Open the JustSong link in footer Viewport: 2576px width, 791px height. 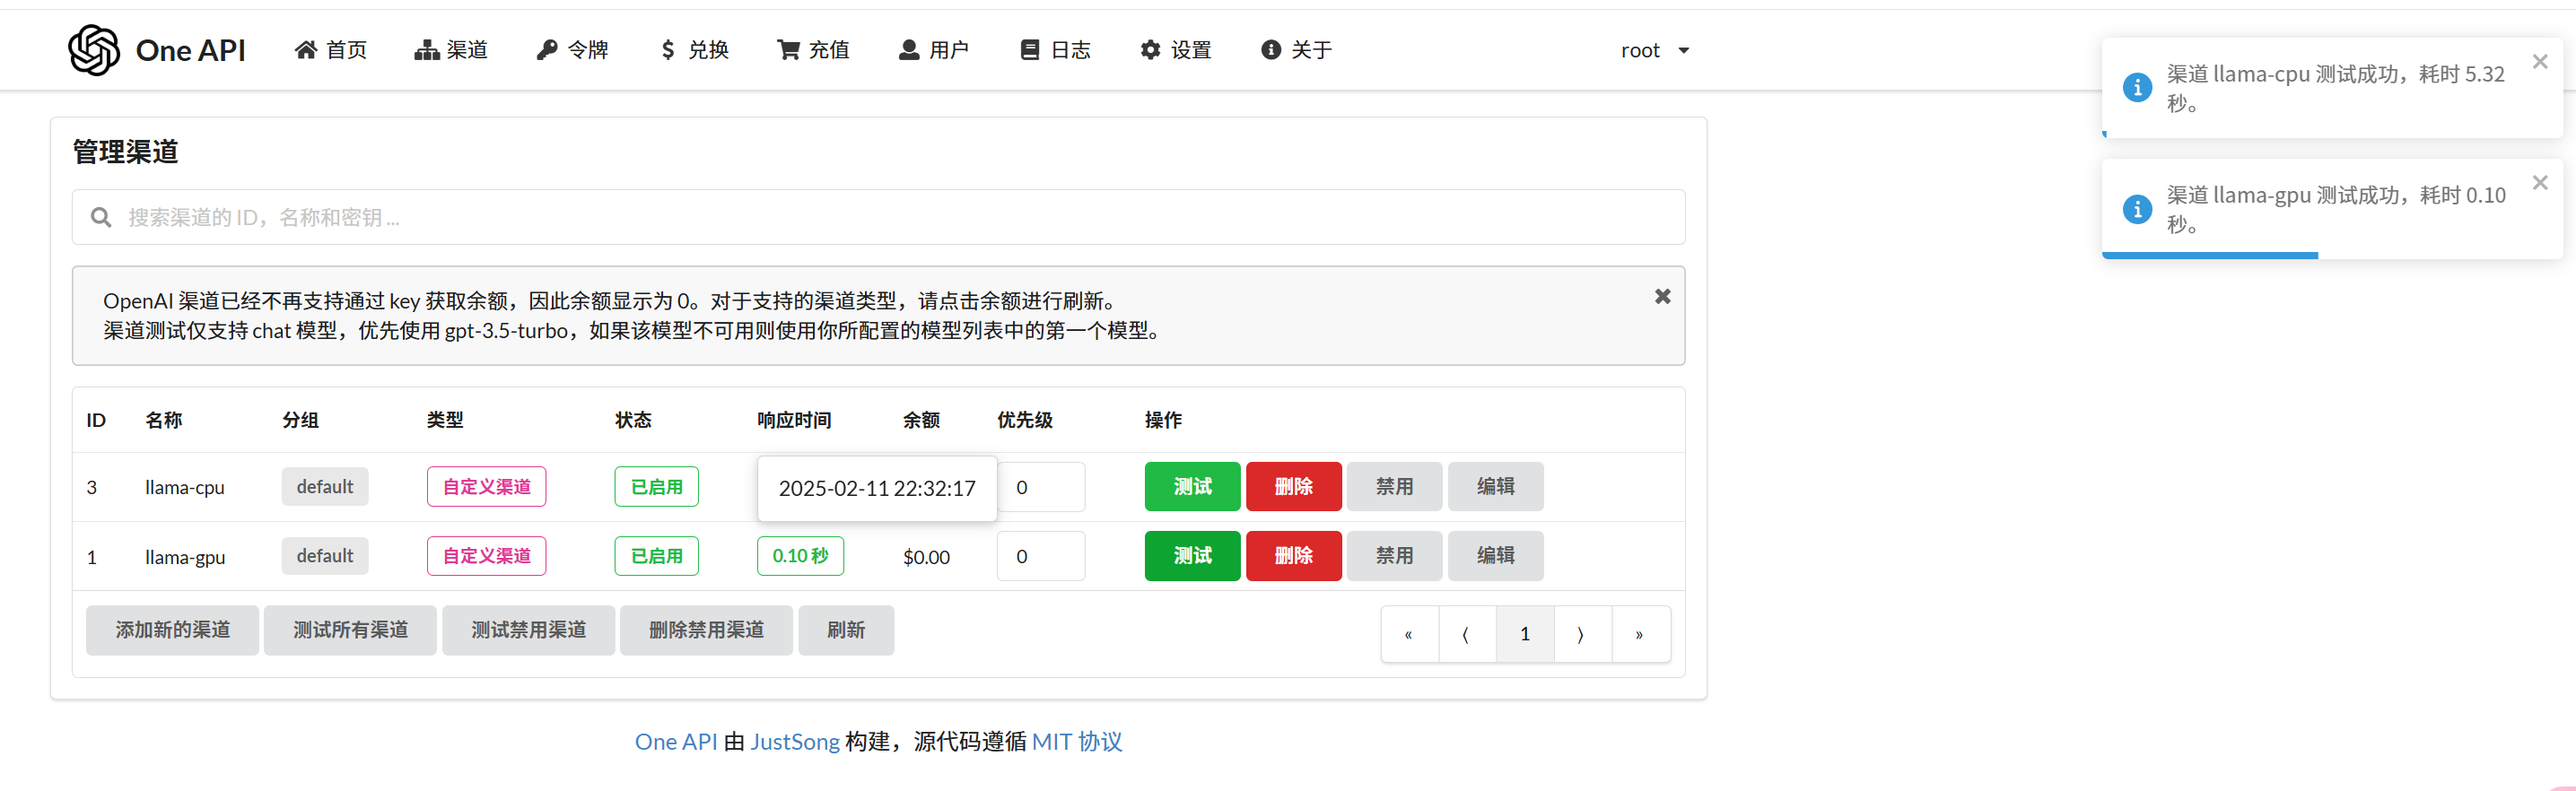(794, 742)
